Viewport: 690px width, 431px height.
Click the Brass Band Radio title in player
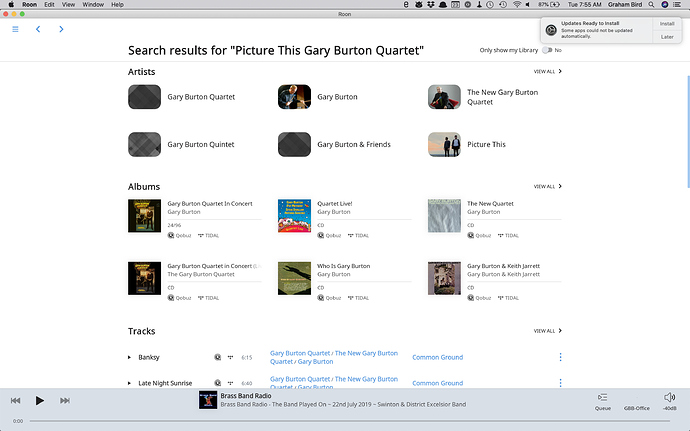(246, 396)
